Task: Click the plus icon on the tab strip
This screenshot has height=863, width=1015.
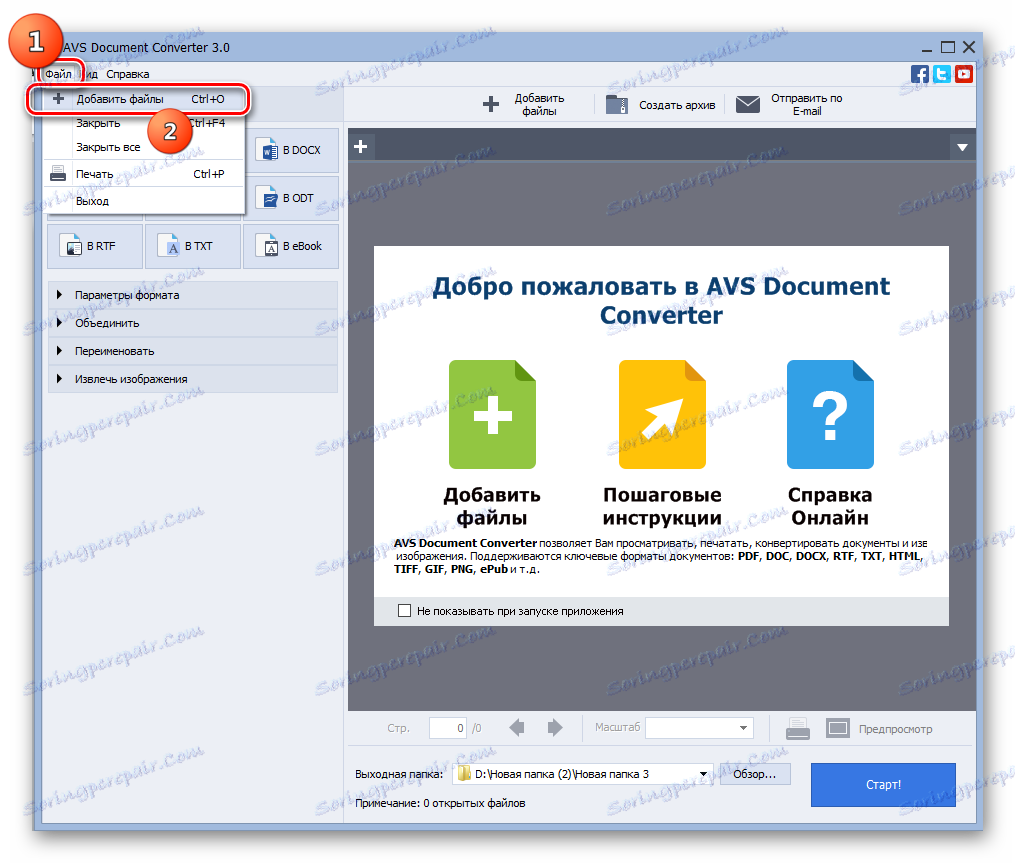Action: pos(361,147)
